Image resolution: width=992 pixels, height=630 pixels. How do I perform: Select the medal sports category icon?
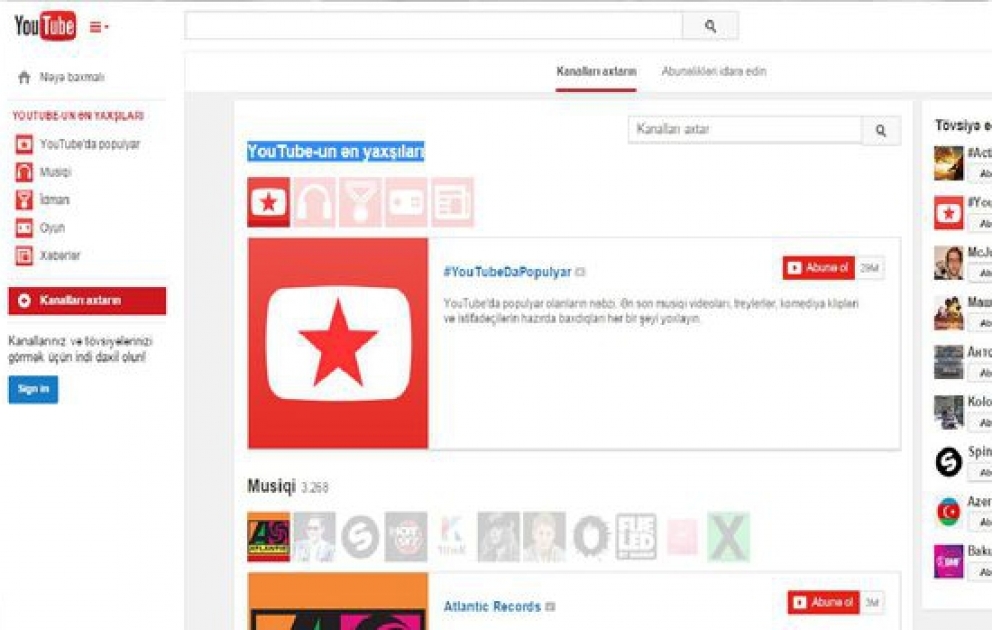coord(360,202)
